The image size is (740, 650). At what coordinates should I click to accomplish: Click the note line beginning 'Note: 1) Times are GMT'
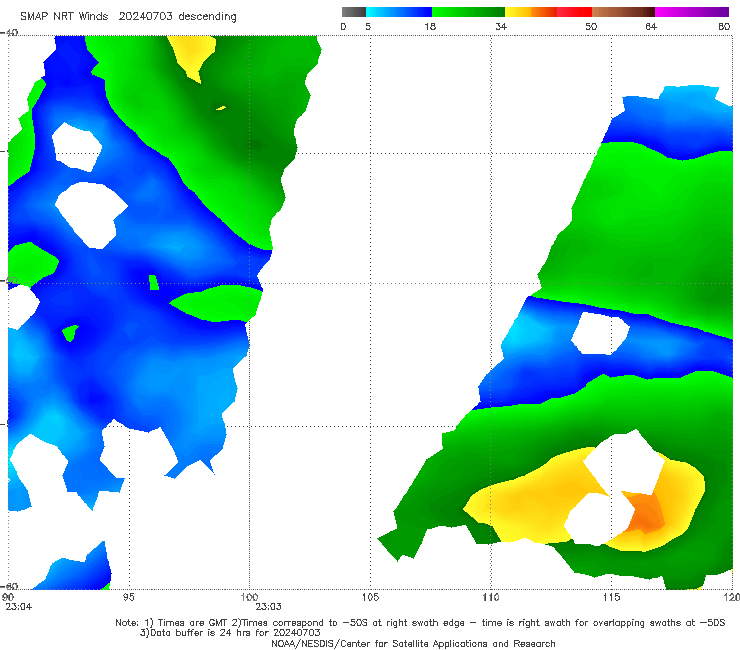point(420,623)
